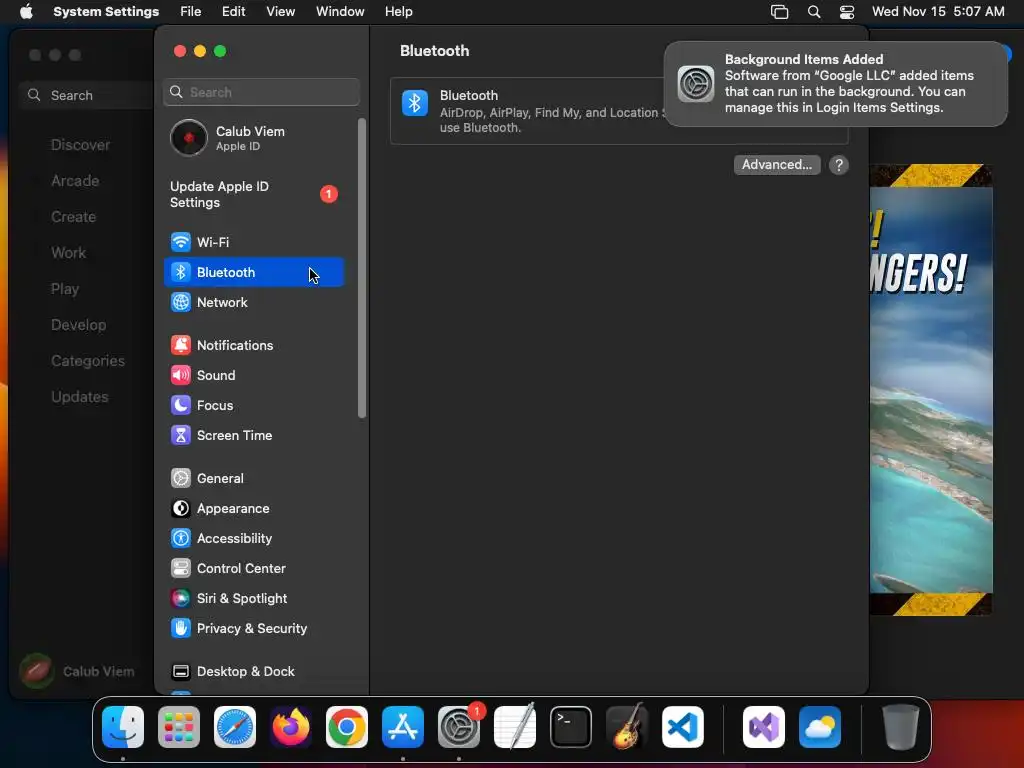Open Spotlight search in menu bar
Screen dimensions: 1024x768
814,12
